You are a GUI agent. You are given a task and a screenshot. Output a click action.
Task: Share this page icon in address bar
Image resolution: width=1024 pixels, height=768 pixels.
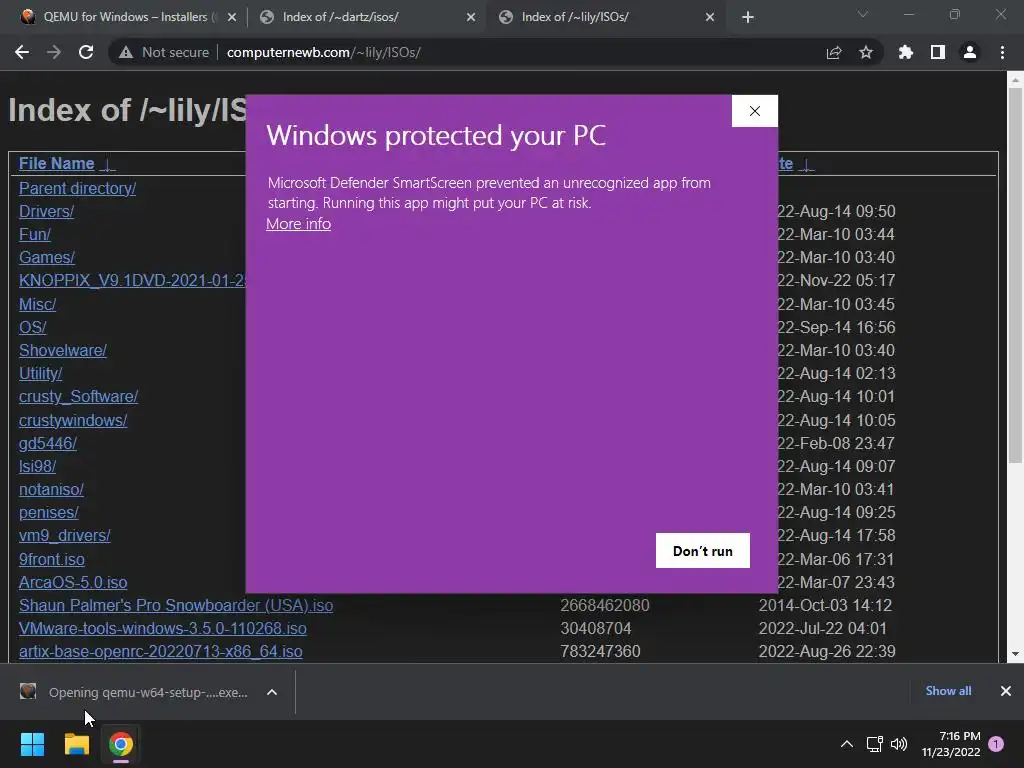coord(833,52)
